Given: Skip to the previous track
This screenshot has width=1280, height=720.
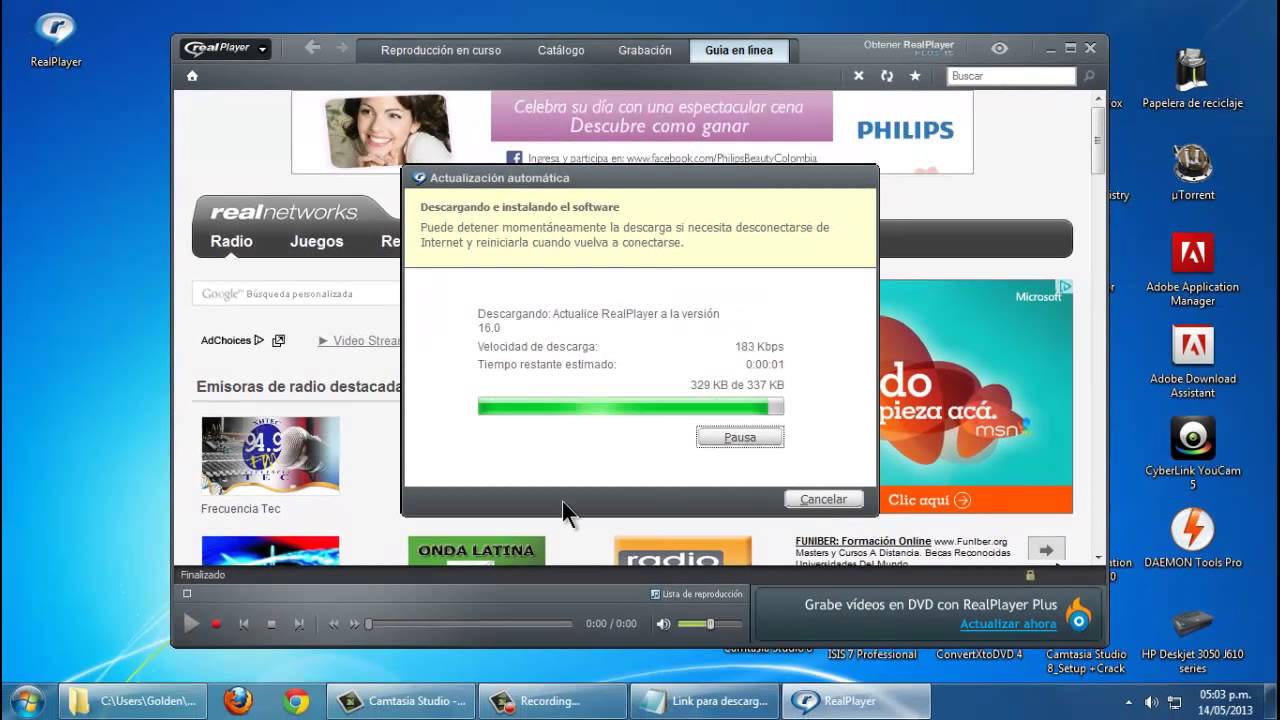Looking at the screenshot, I should coord(243,624).
